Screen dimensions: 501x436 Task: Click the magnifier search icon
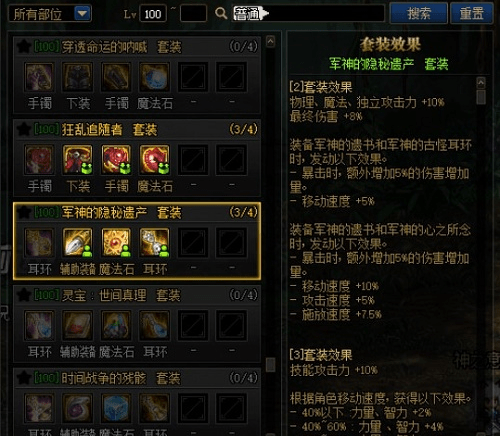pyautogui.click(x=221, y=14)
